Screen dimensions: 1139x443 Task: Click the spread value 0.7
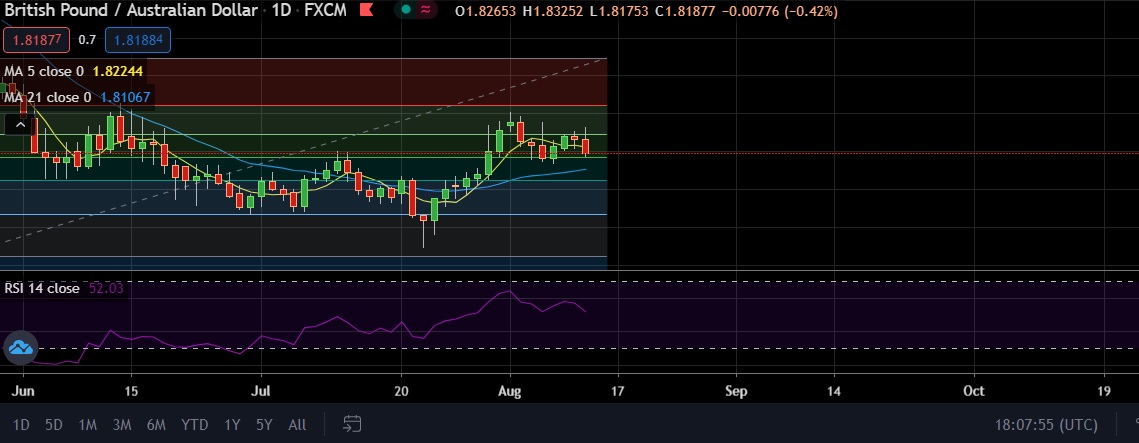point(87,40)
